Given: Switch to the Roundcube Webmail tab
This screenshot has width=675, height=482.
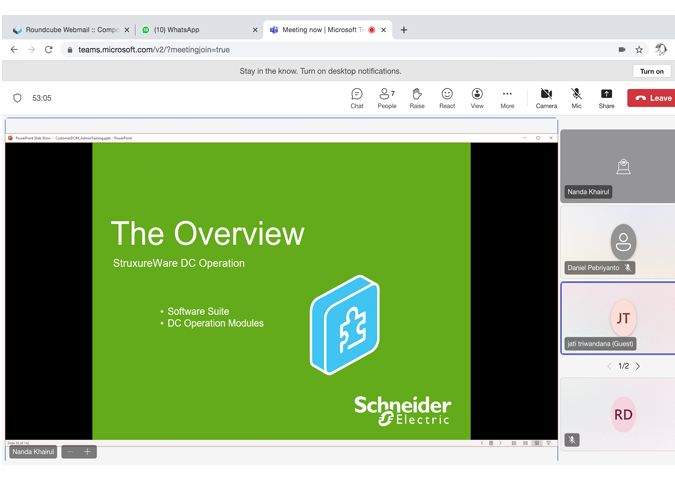Looking at the screenshot, I should pyautogui.click(x=68, y=30).
